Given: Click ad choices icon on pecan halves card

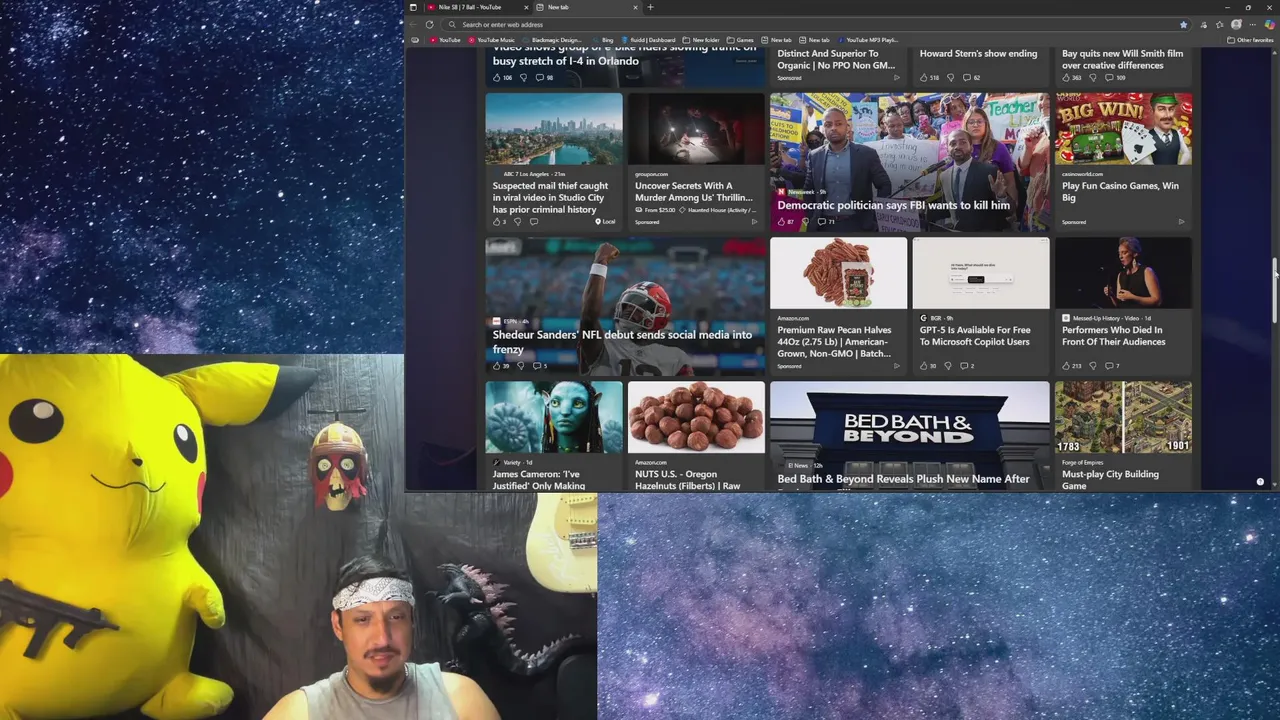Looking at the screenshot, I should coord(896,366).
